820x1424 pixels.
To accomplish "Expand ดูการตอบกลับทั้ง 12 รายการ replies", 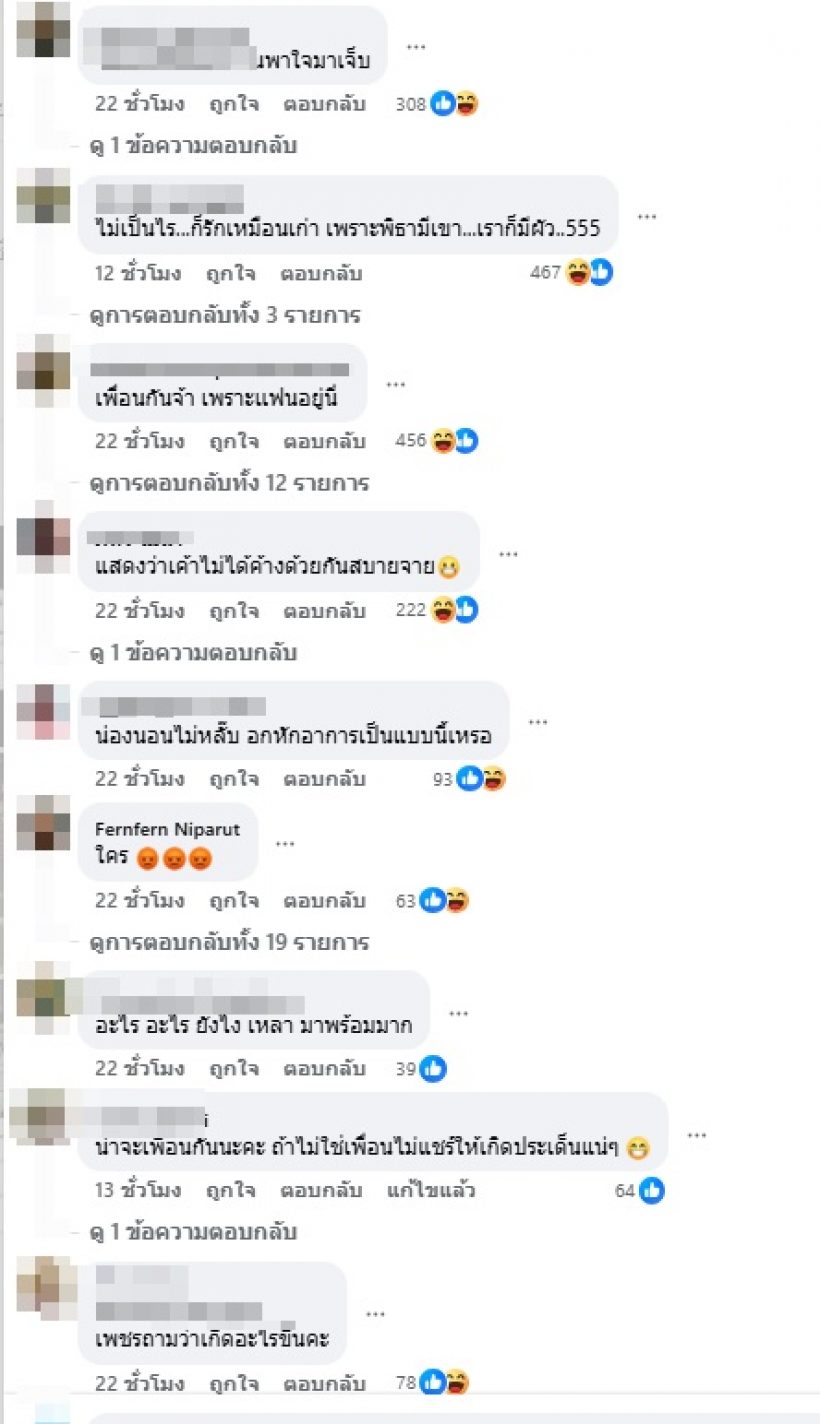I will click(x=229, y=483).
